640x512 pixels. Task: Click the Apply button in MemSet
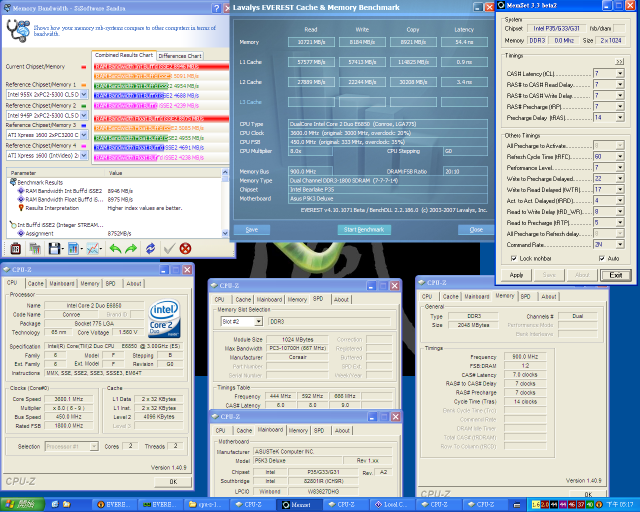516,275
